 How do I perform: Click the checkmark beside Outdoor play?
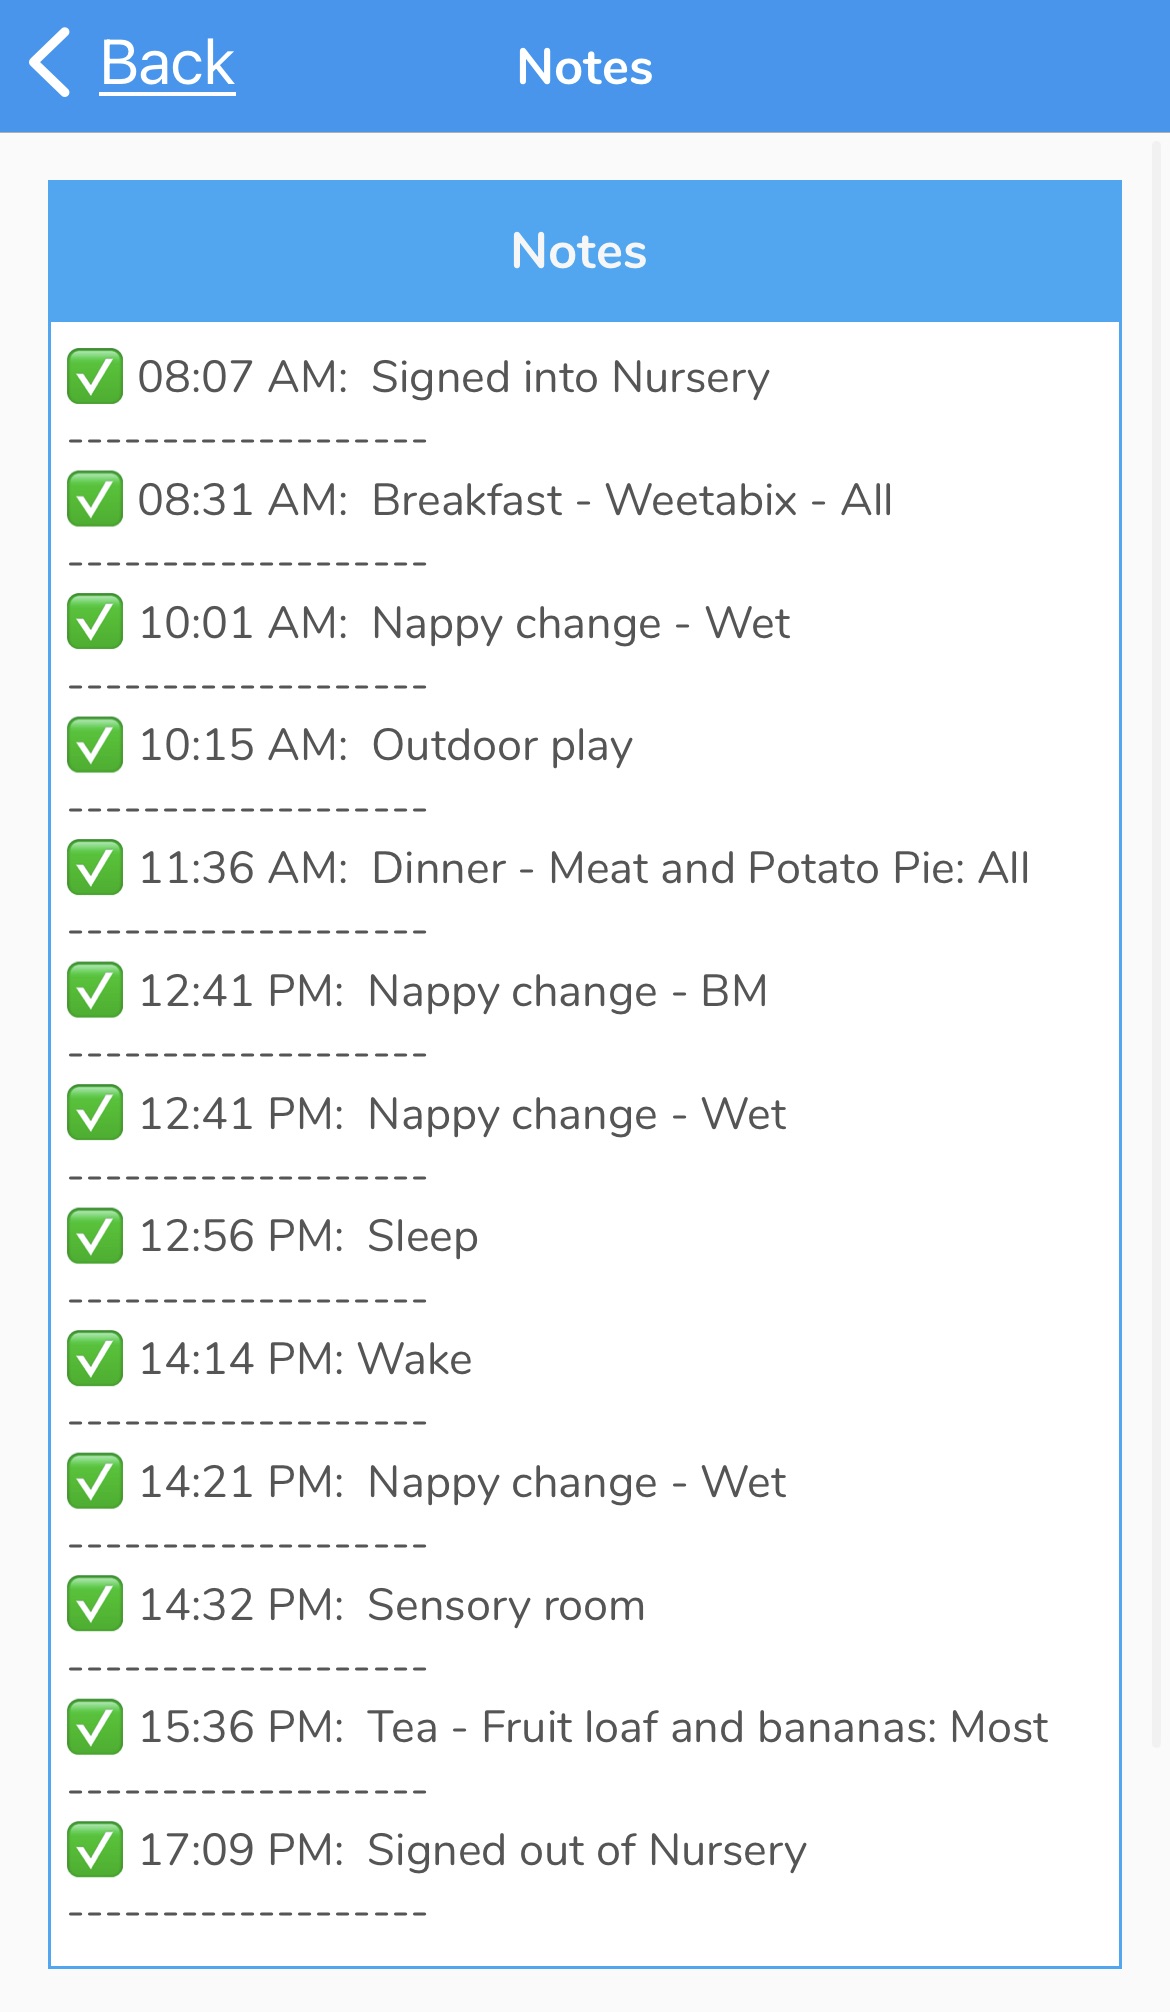95,745
